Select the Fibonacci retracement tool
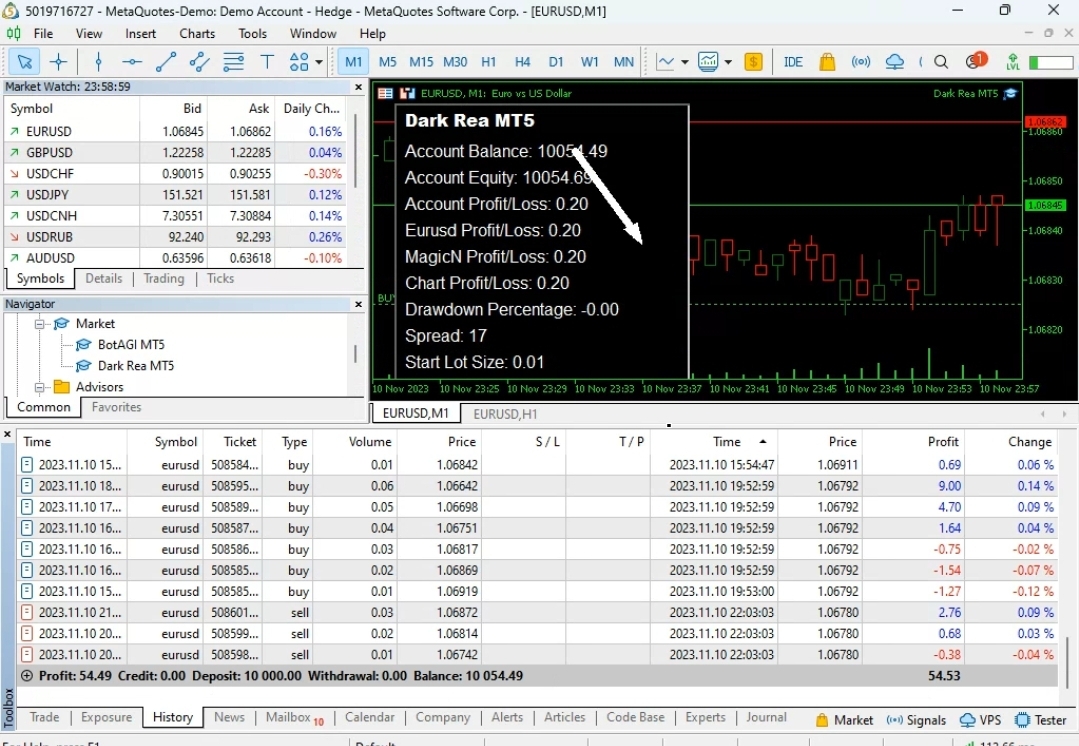The image size is (1079, 746). click(233, 62)
